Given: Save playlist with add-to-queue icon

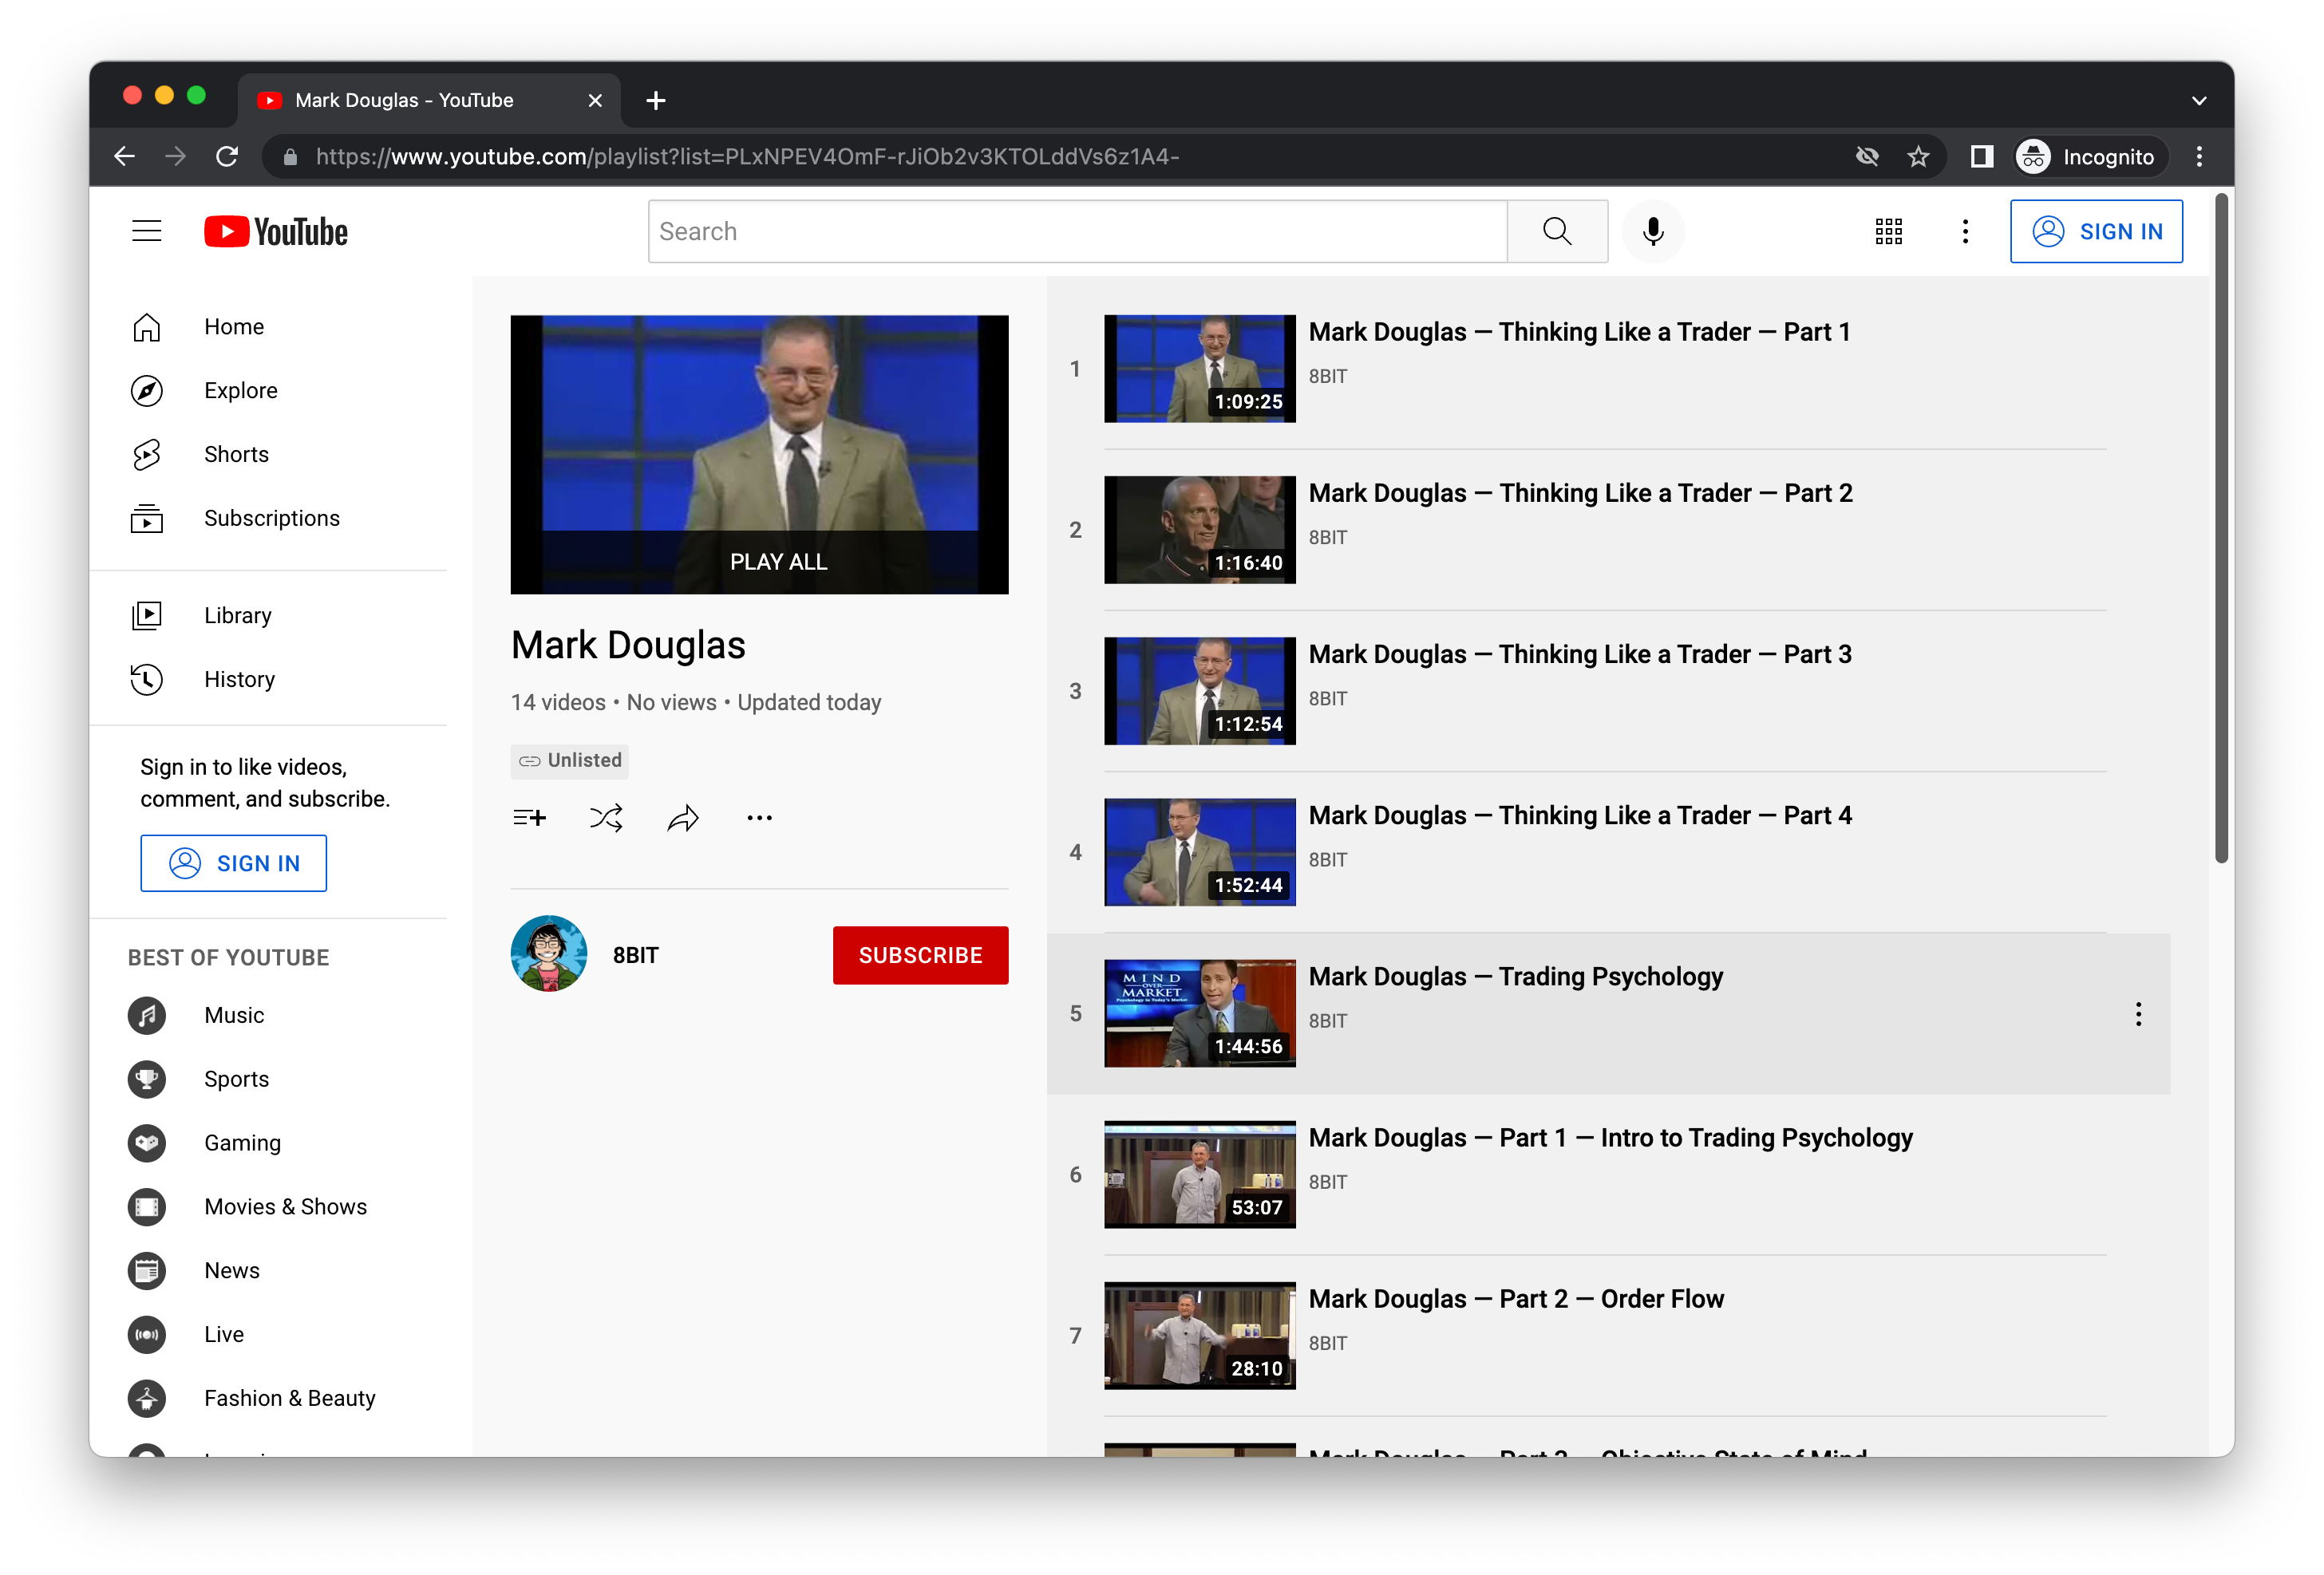Looking at the screenshot, I should [x=529, y=818].
